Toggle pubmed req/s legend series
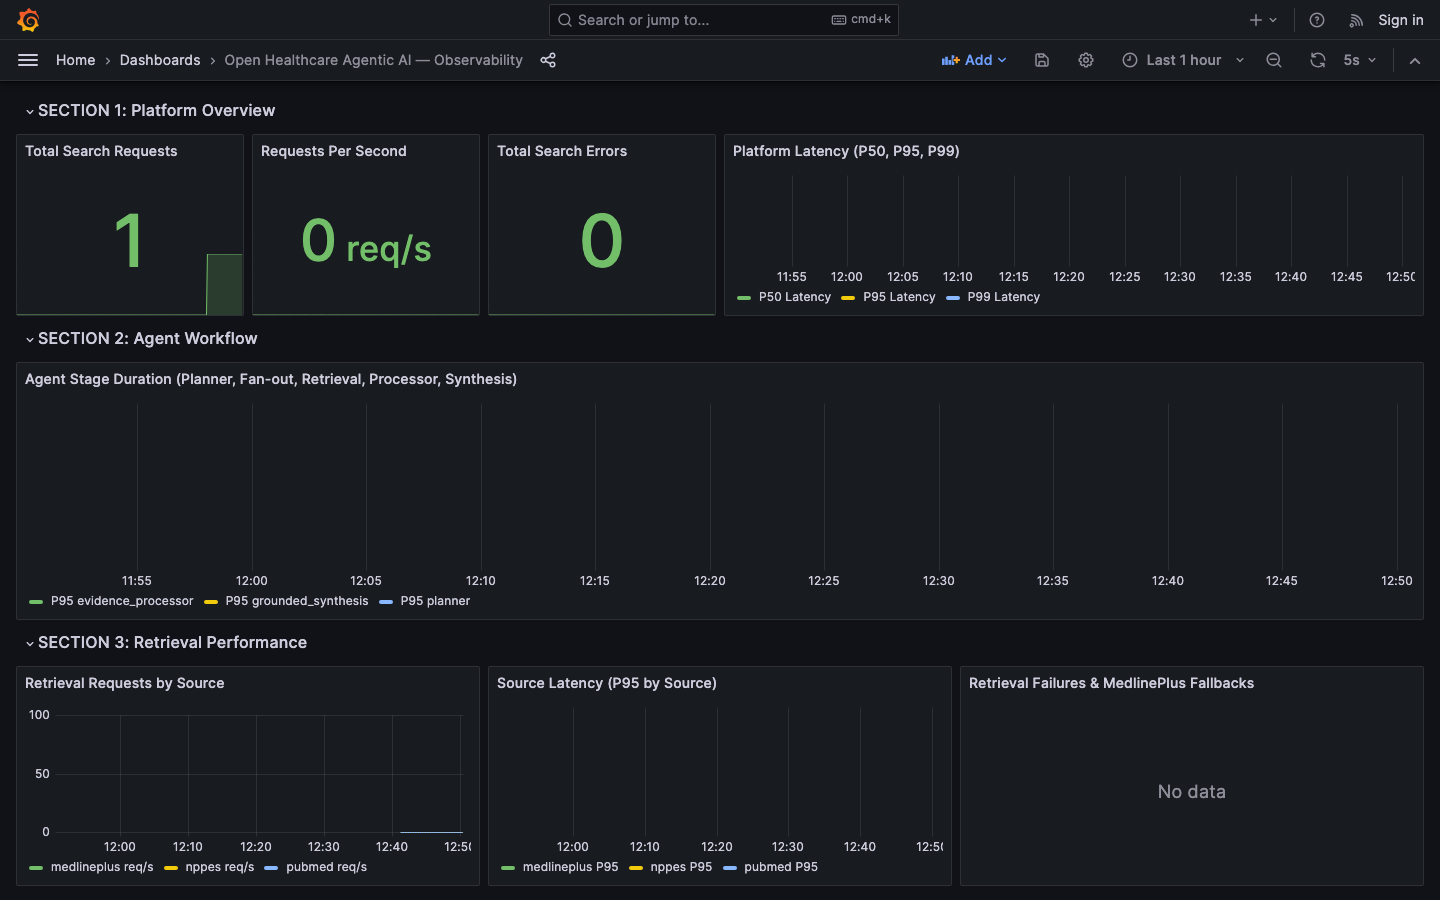Screen dimensions: 1440x900 click(x=316, y=867)
